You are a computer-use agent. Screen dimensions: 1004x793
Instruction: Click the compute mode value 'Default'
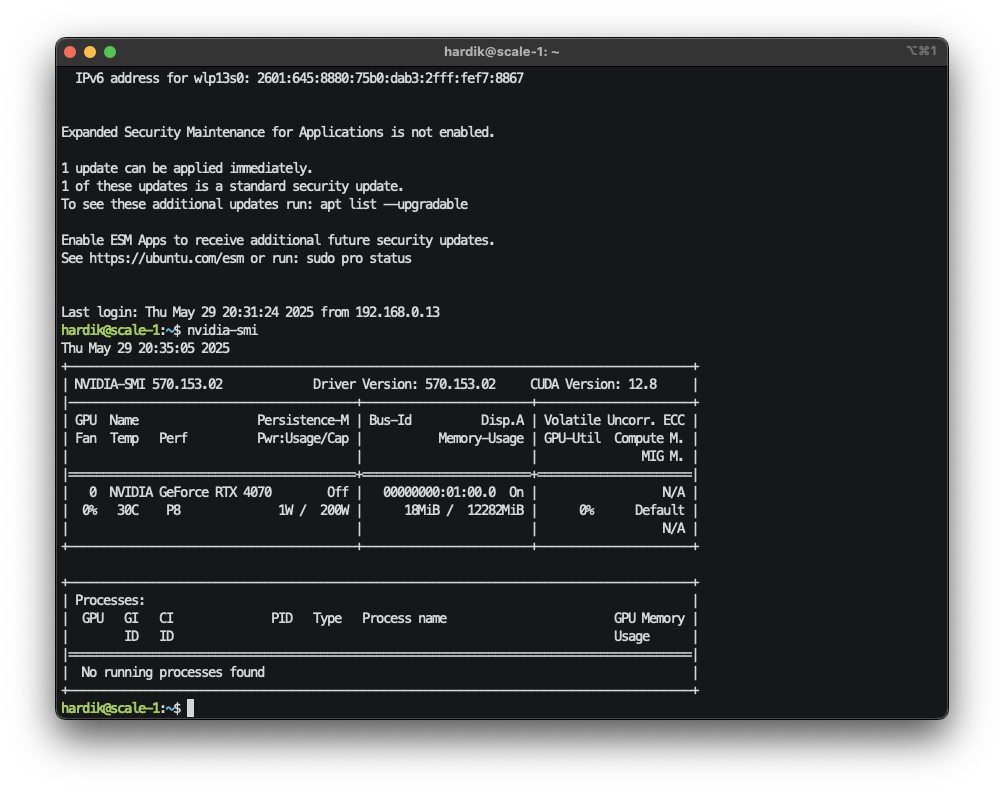point(660,510)
